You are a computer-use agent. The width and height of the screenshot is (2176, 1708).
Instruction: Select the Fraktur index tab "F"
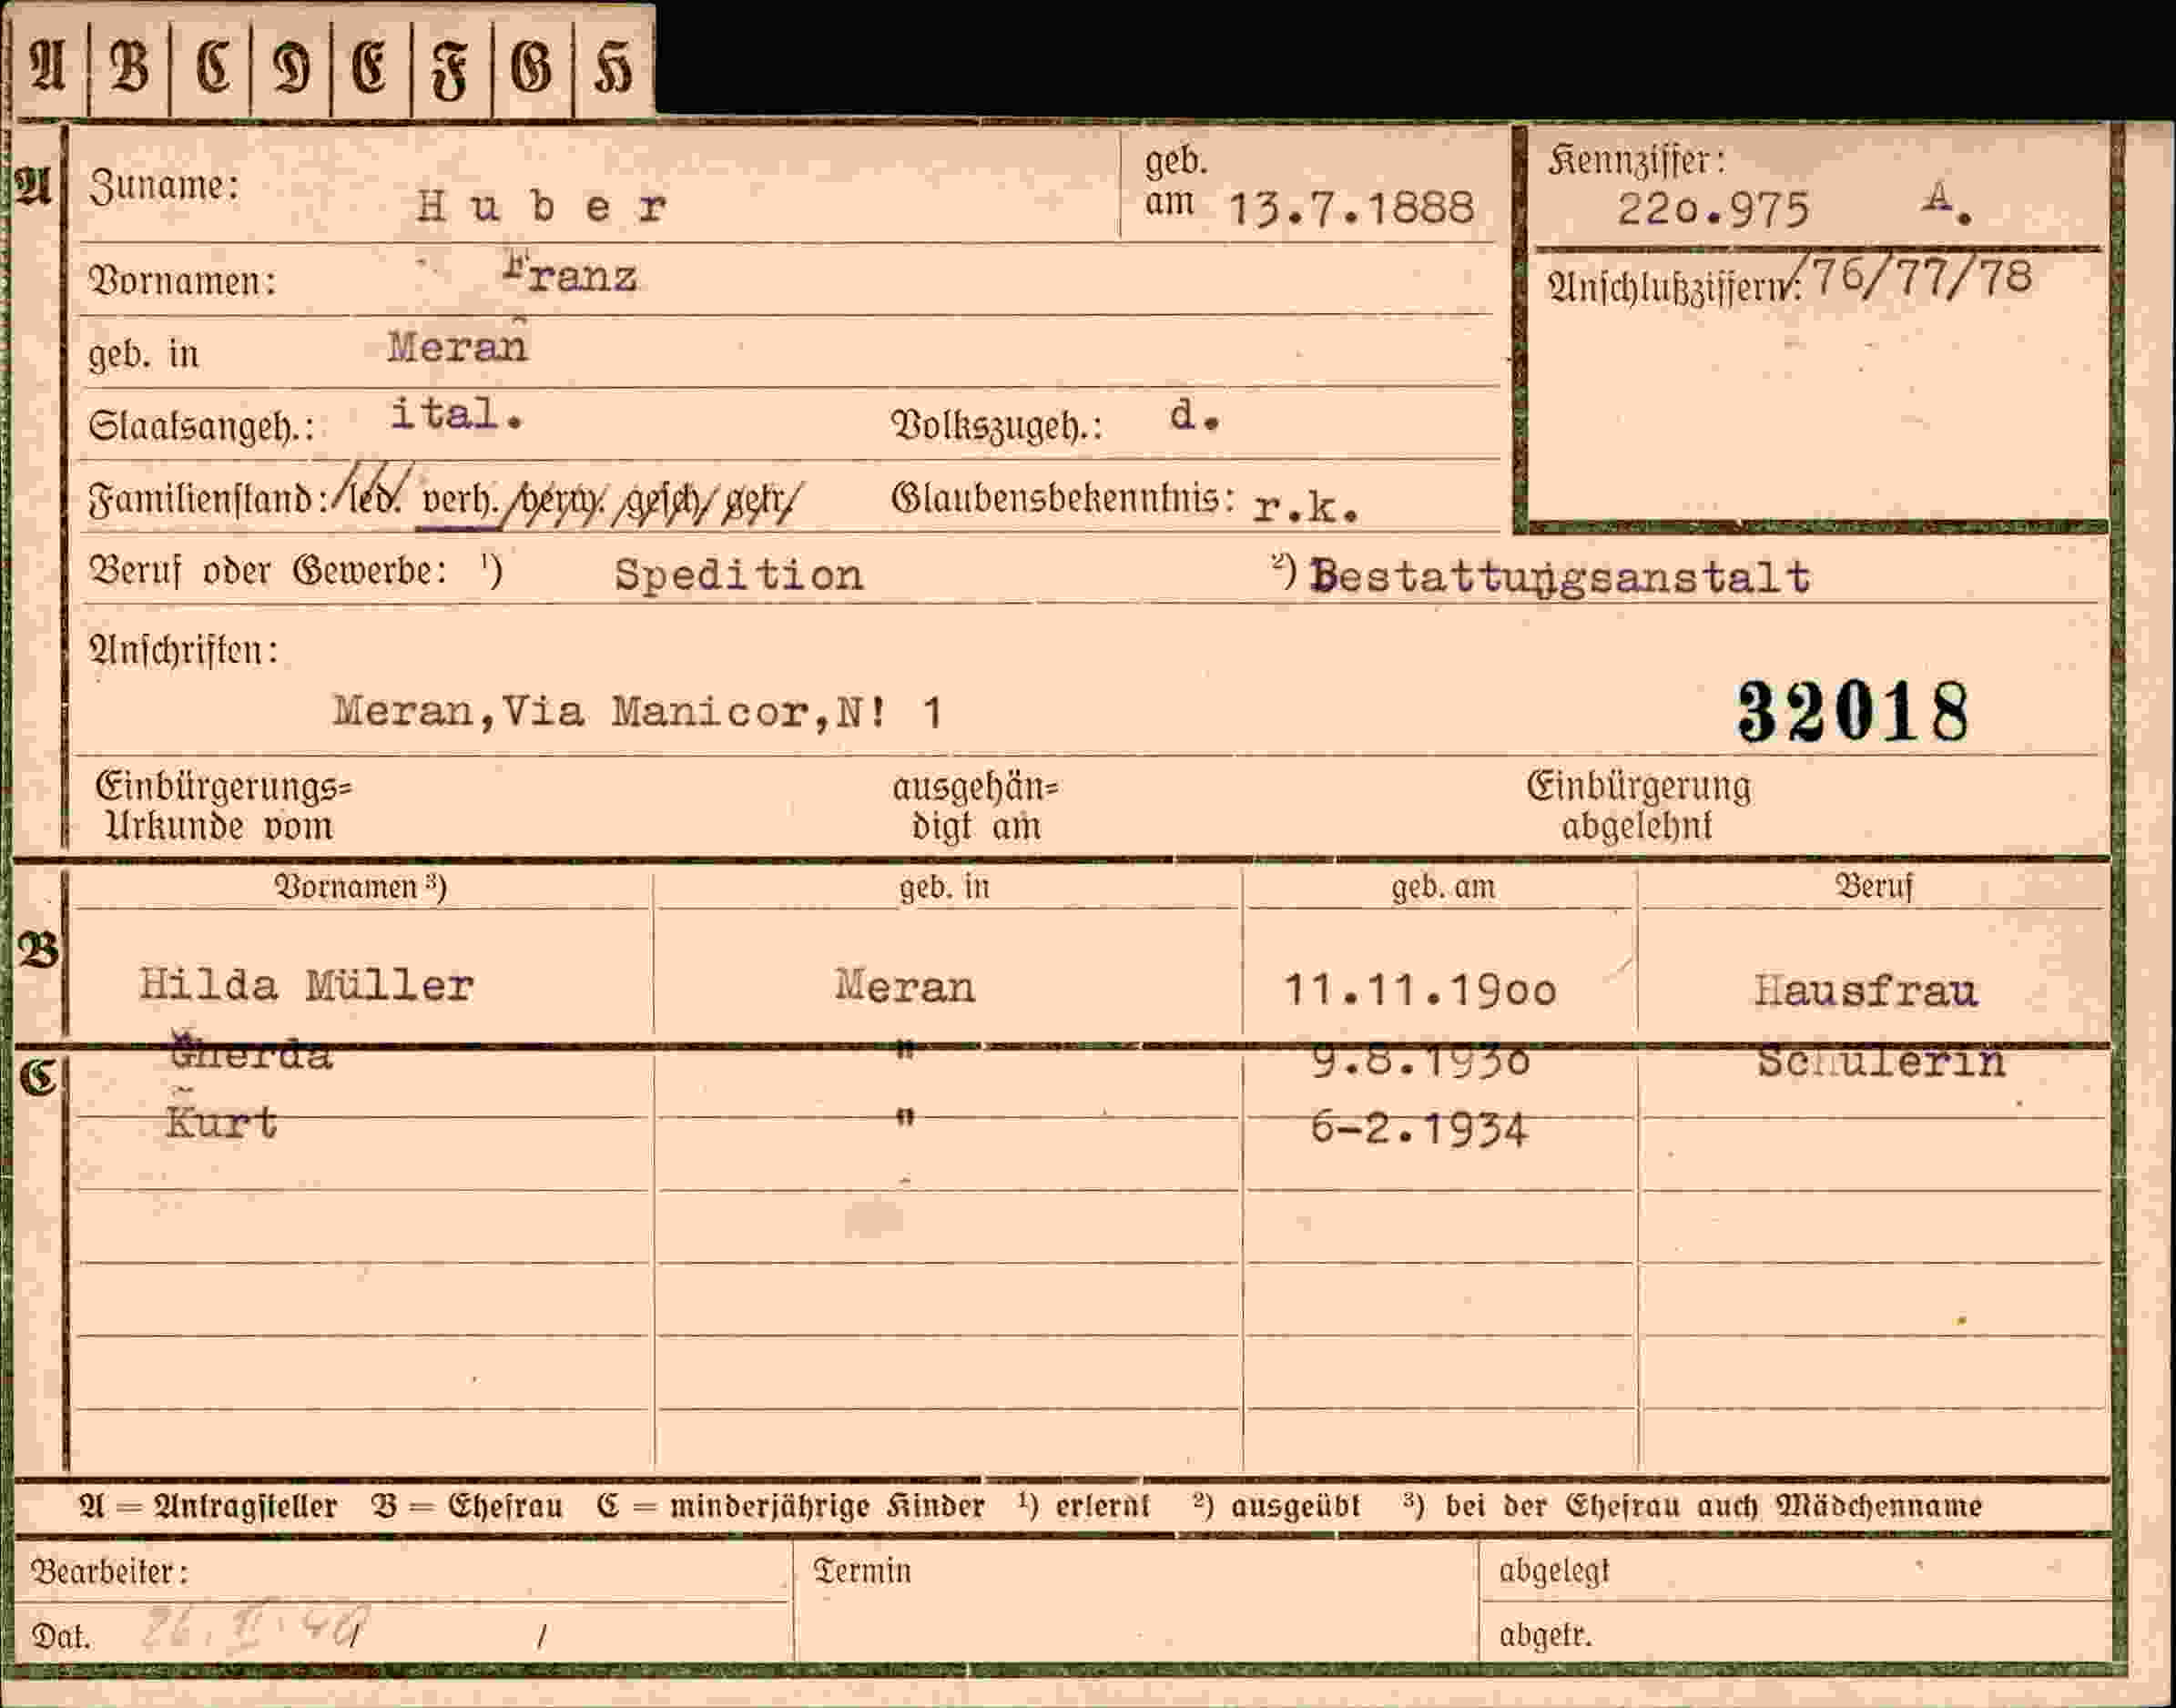coord(451,68)
